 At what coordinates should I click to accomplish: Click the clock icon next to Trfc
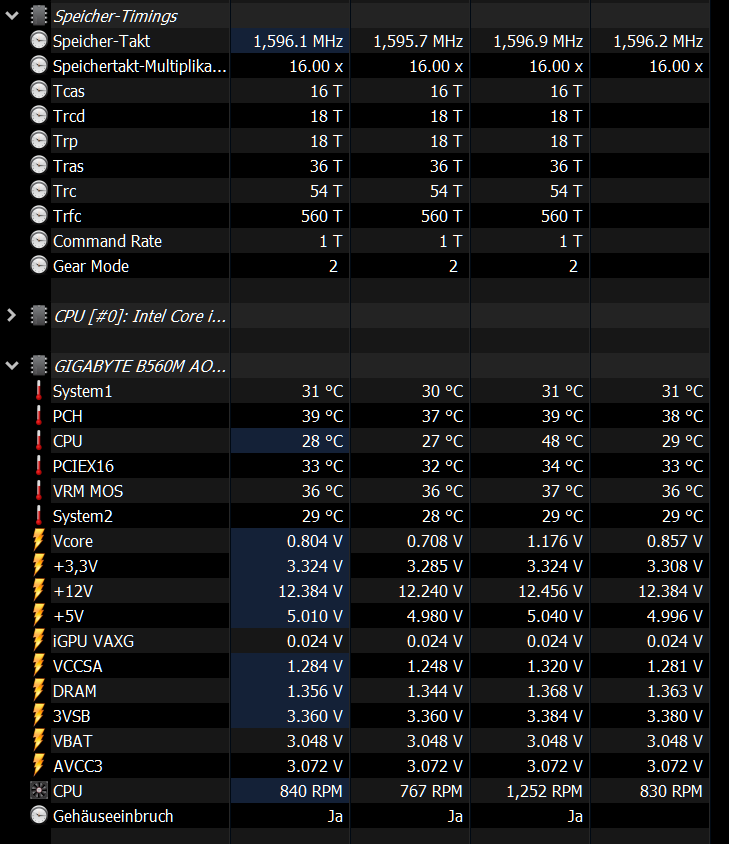pyautogui.click(x=39, y=215)
